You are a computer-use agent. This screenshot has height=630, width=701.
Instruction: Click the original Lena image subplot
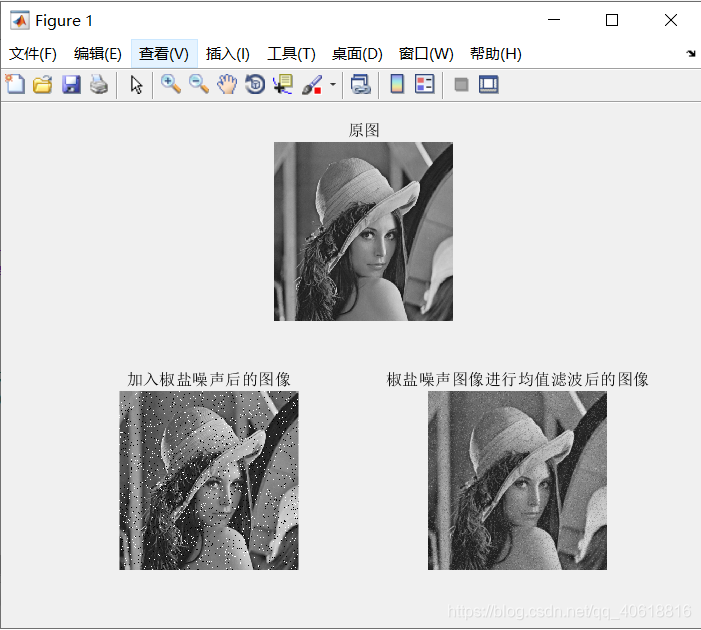pos(363,231)
